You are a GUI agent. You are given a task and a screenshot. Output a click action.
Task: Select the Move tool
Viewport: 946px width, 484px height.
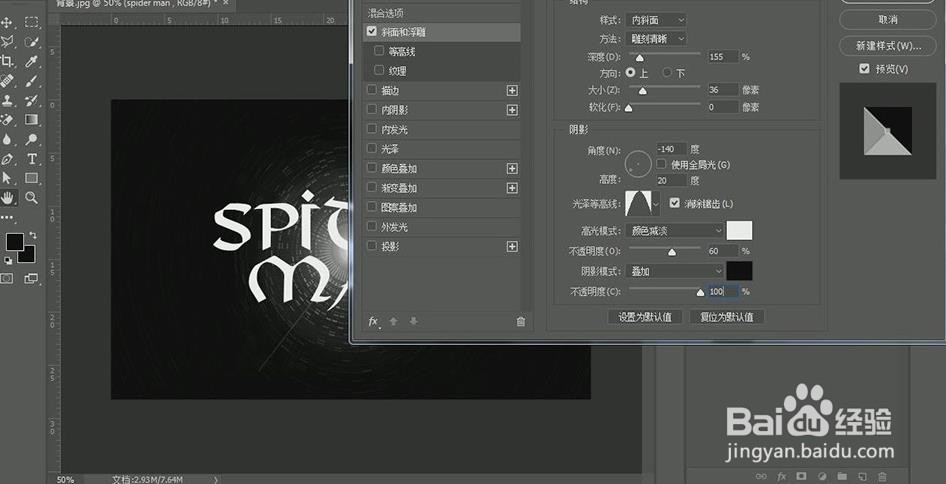[x=7, y=22]
